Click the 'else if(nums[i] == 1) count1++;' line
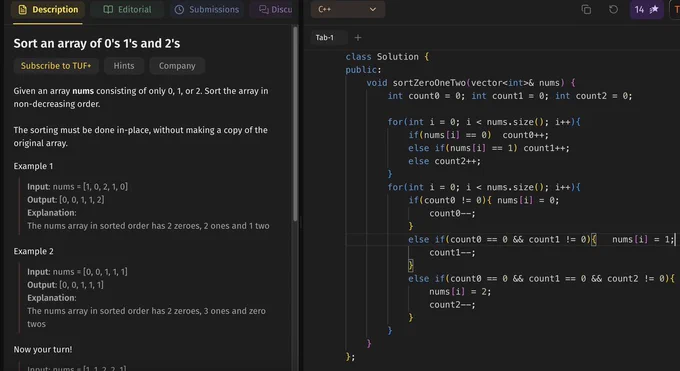This screenshot has height=371, width=680. click(489, 148)
